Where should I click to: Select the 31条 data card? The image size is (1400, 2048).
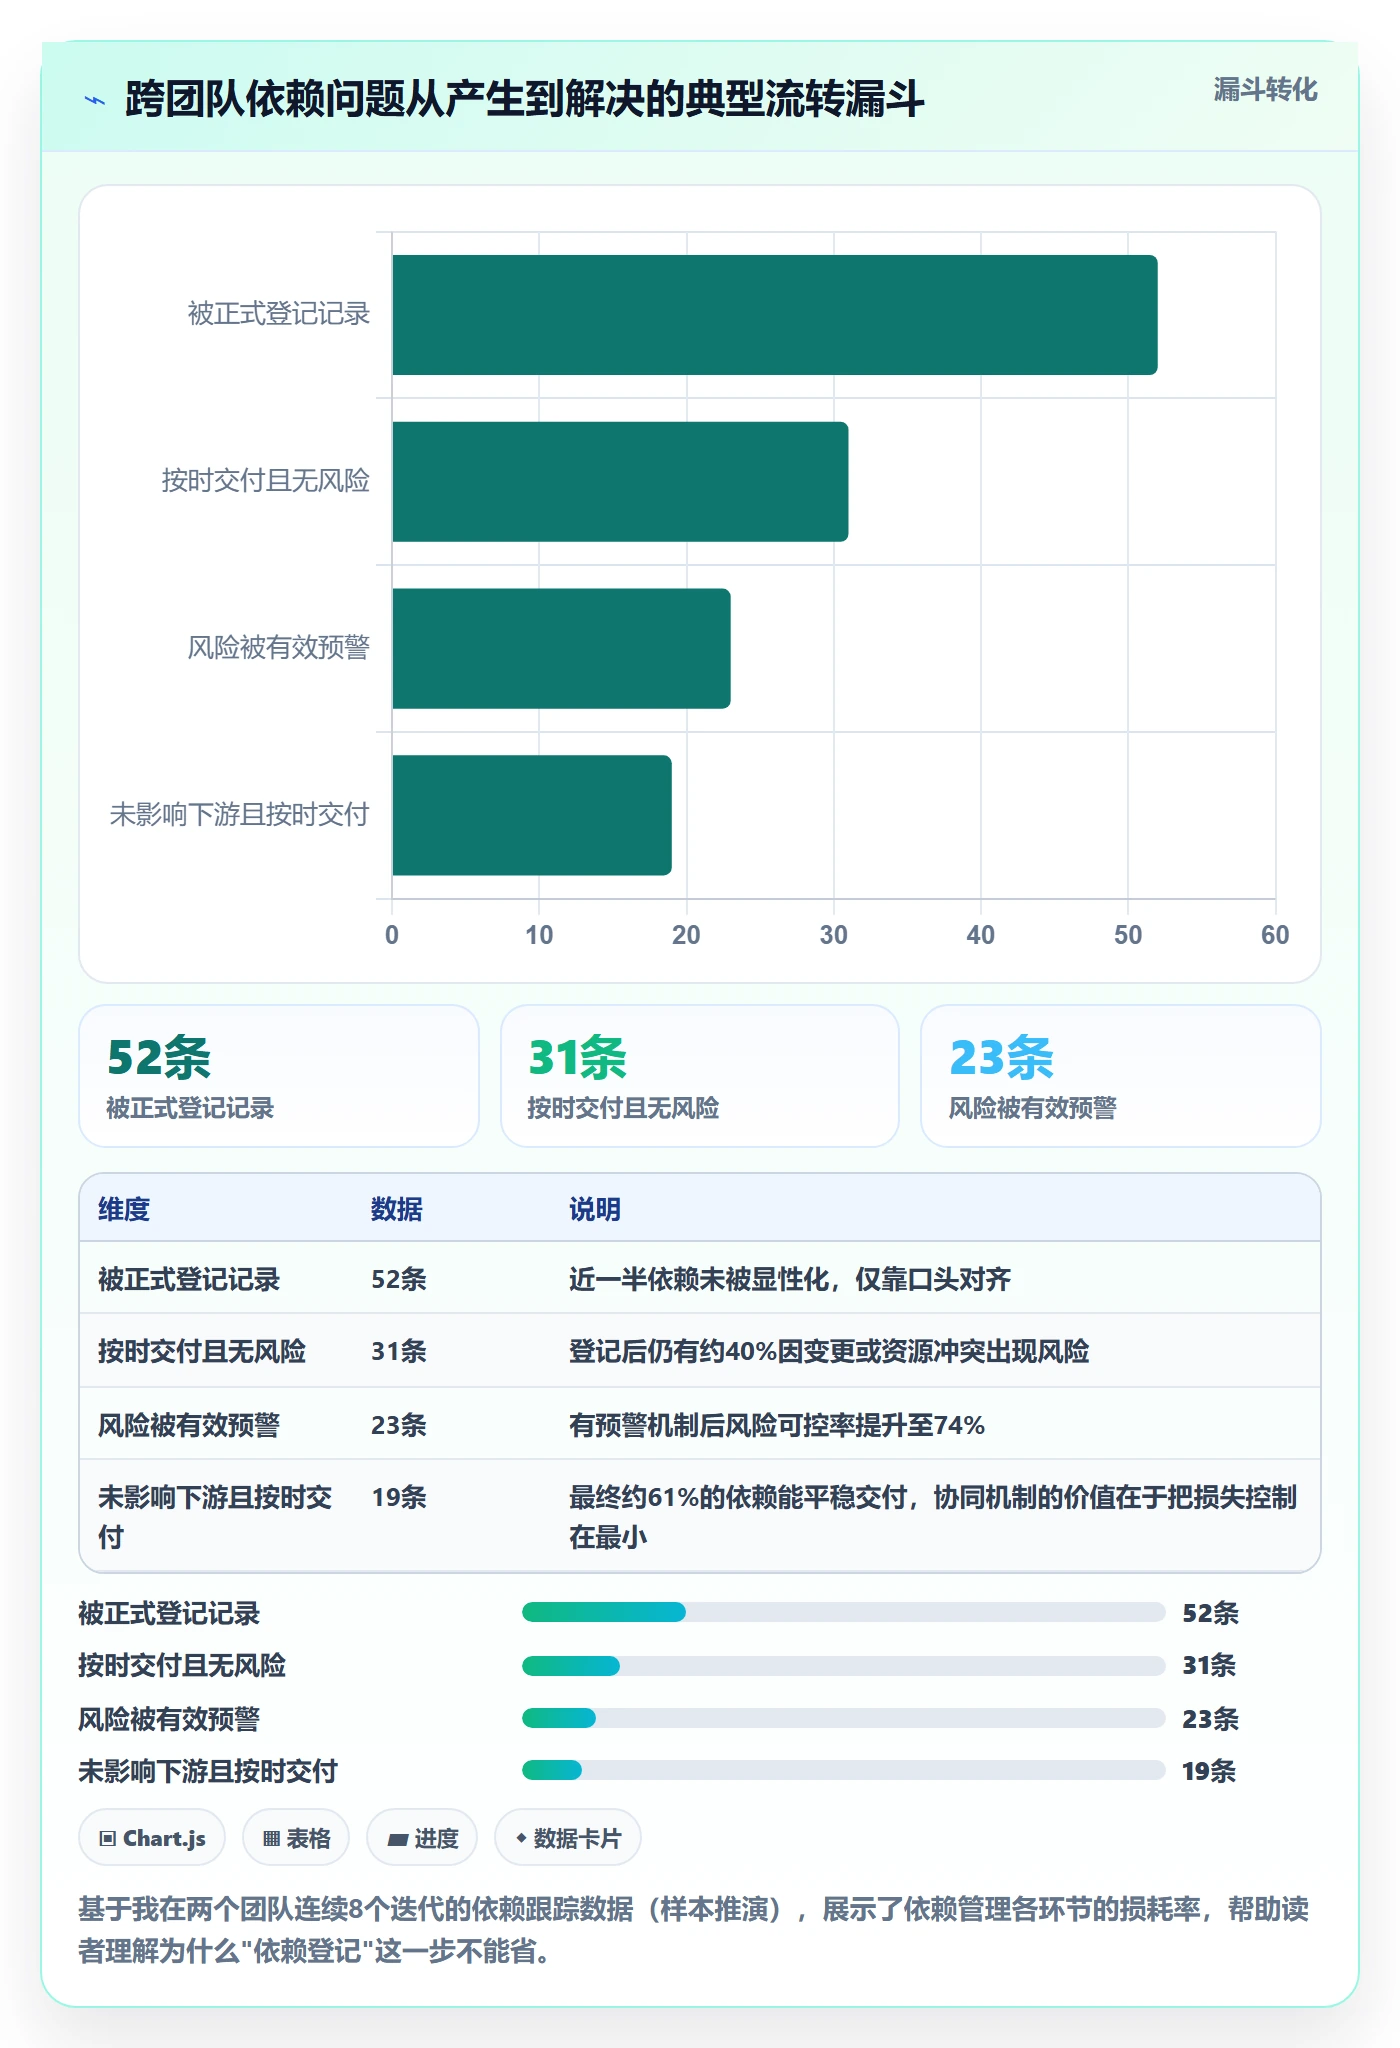tap(700, 1076)
